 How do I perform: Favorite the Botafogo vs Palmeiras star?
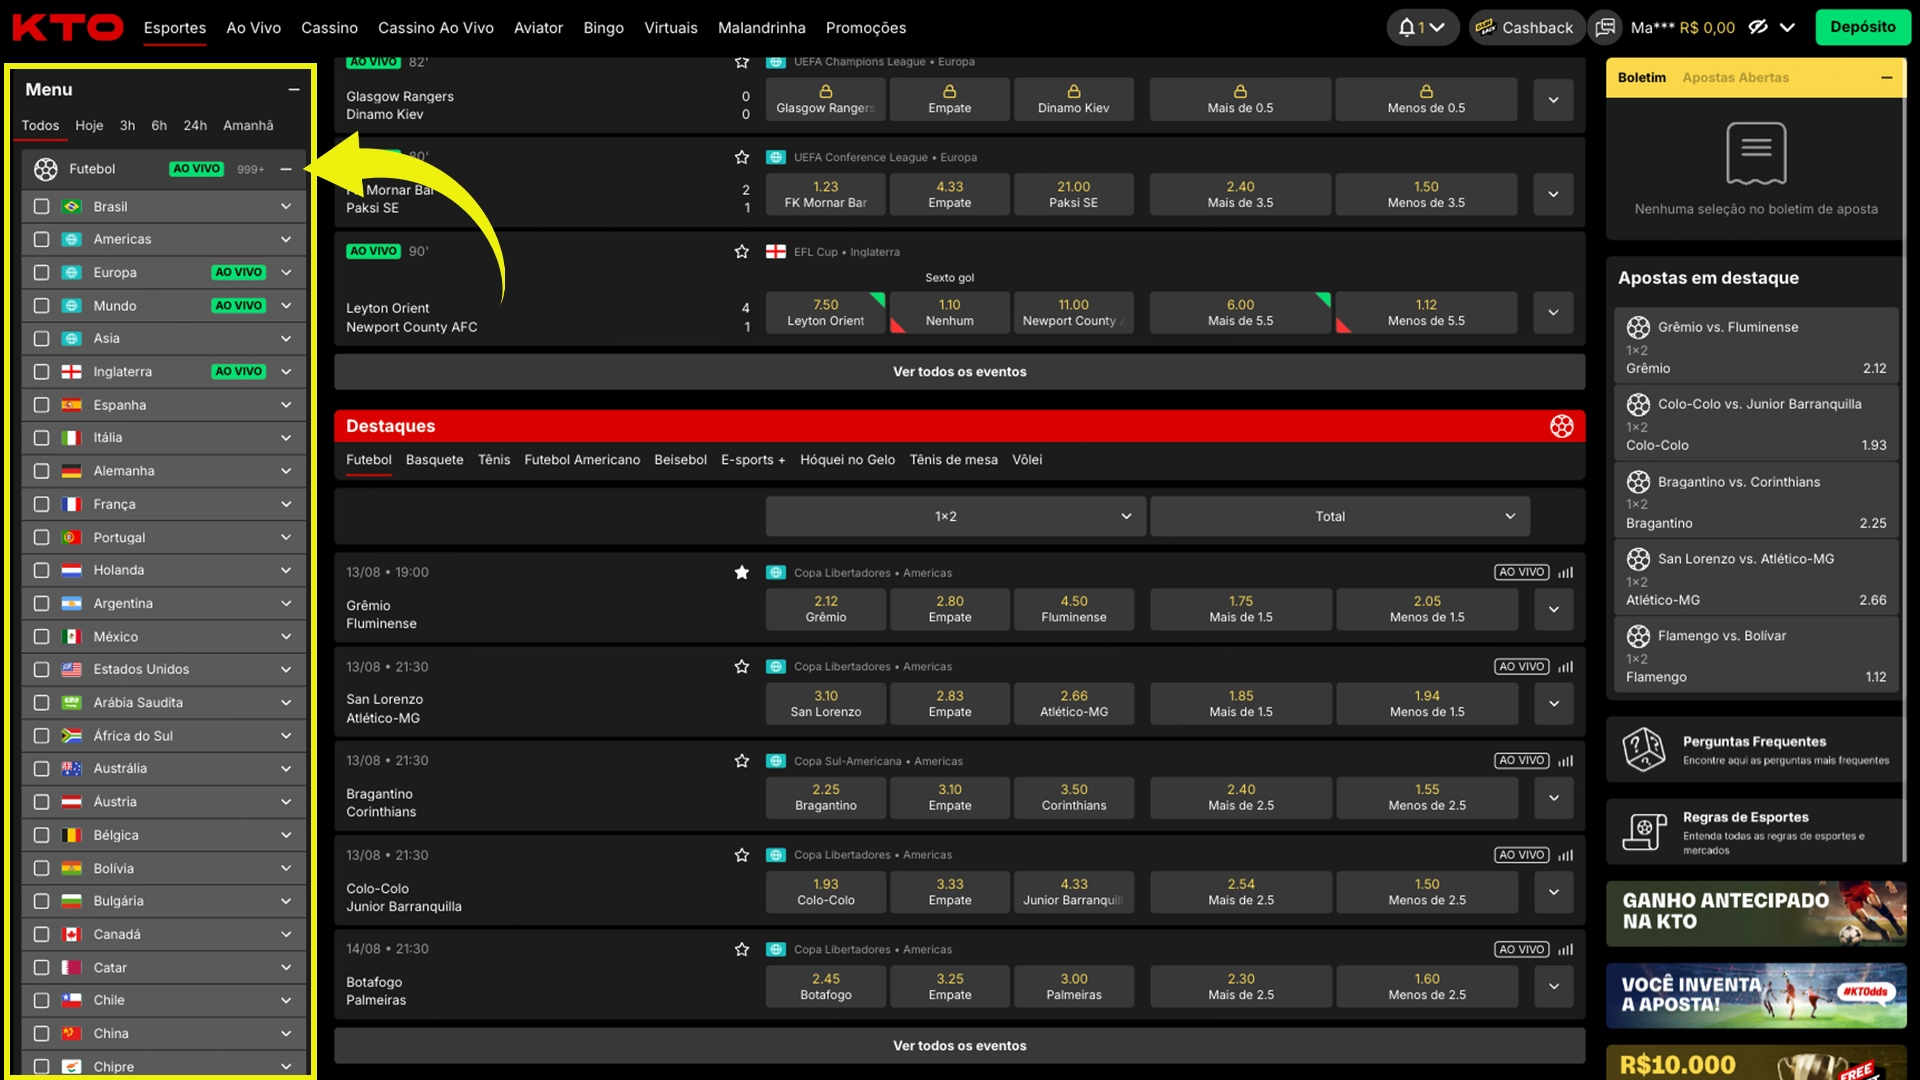(x=742, y=949)
